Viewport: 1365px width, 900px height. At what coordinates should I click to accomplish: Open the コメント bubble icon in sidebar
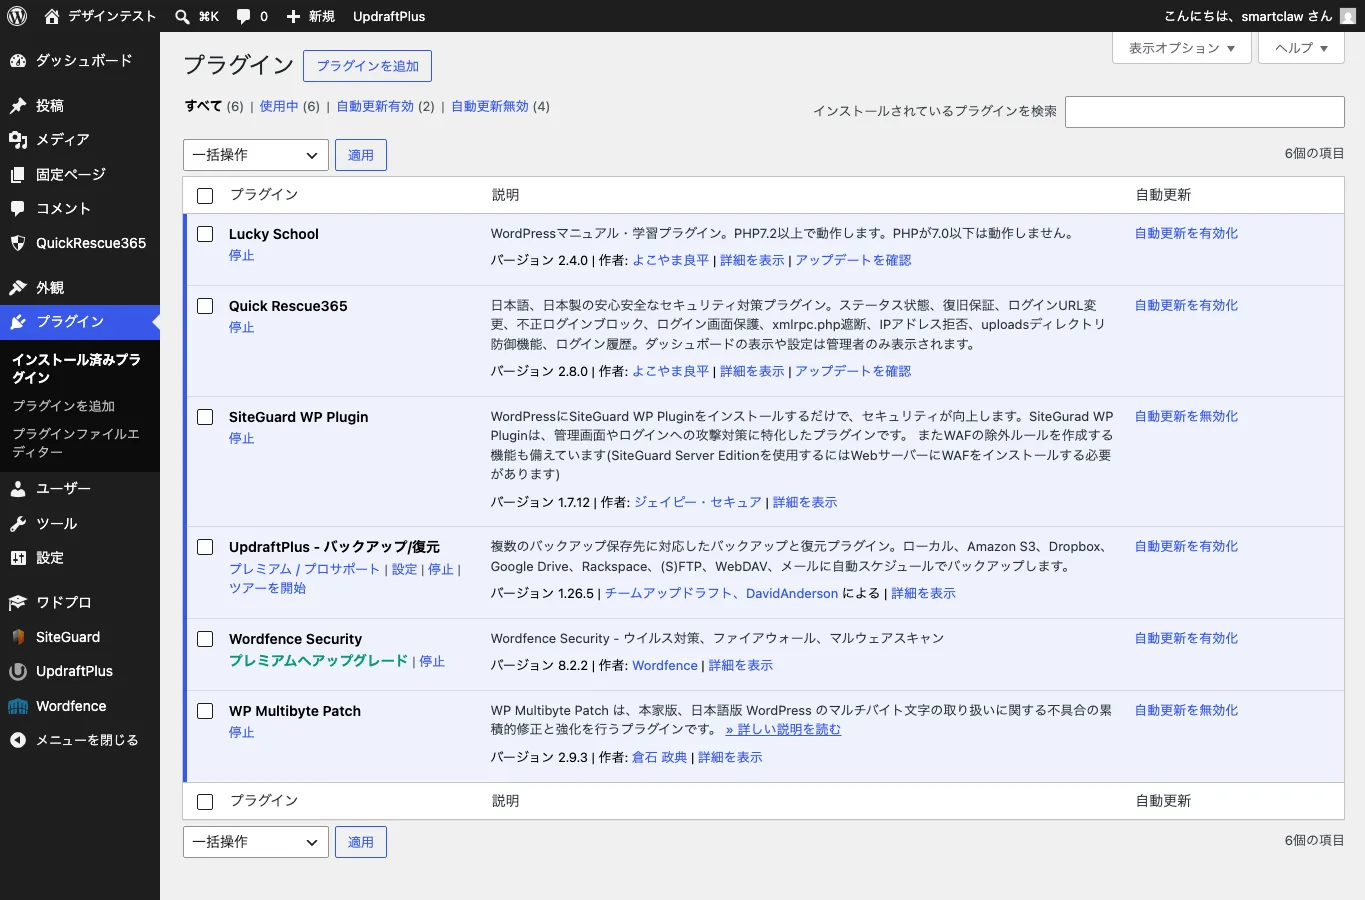pos(18,209)
